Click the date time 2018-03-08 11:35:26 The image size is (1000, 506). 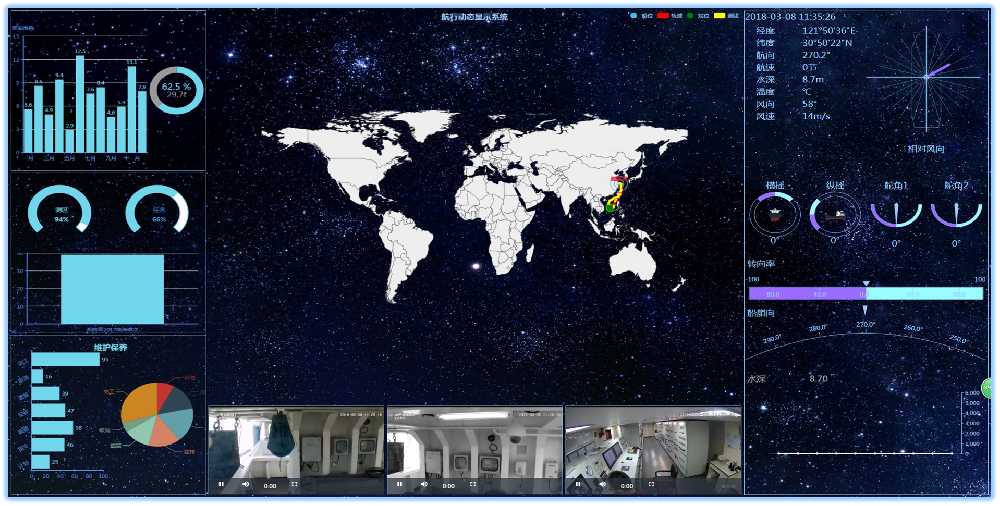(790, 17)
